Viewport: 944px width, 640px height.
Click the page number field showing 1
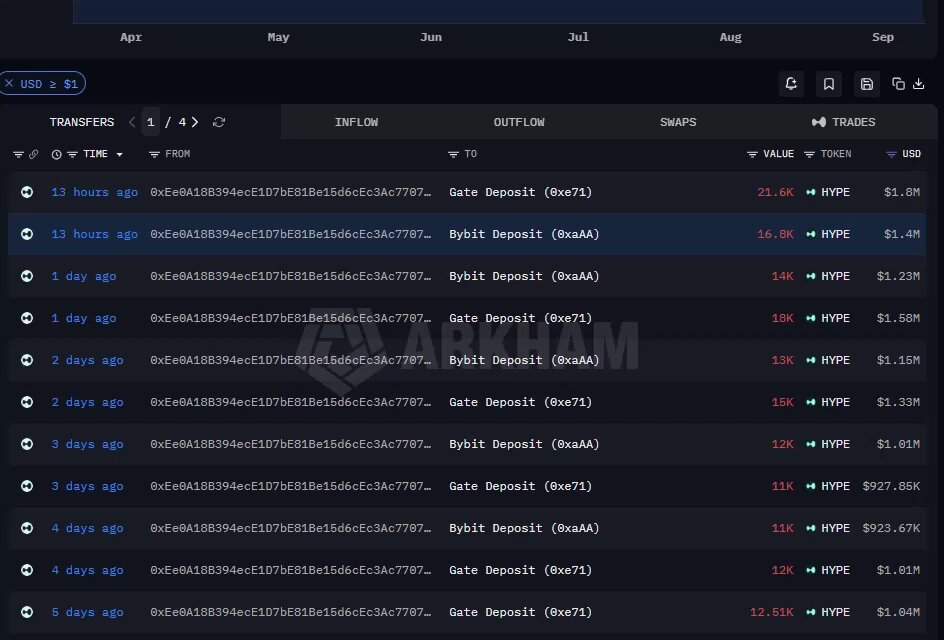[151, 122]
